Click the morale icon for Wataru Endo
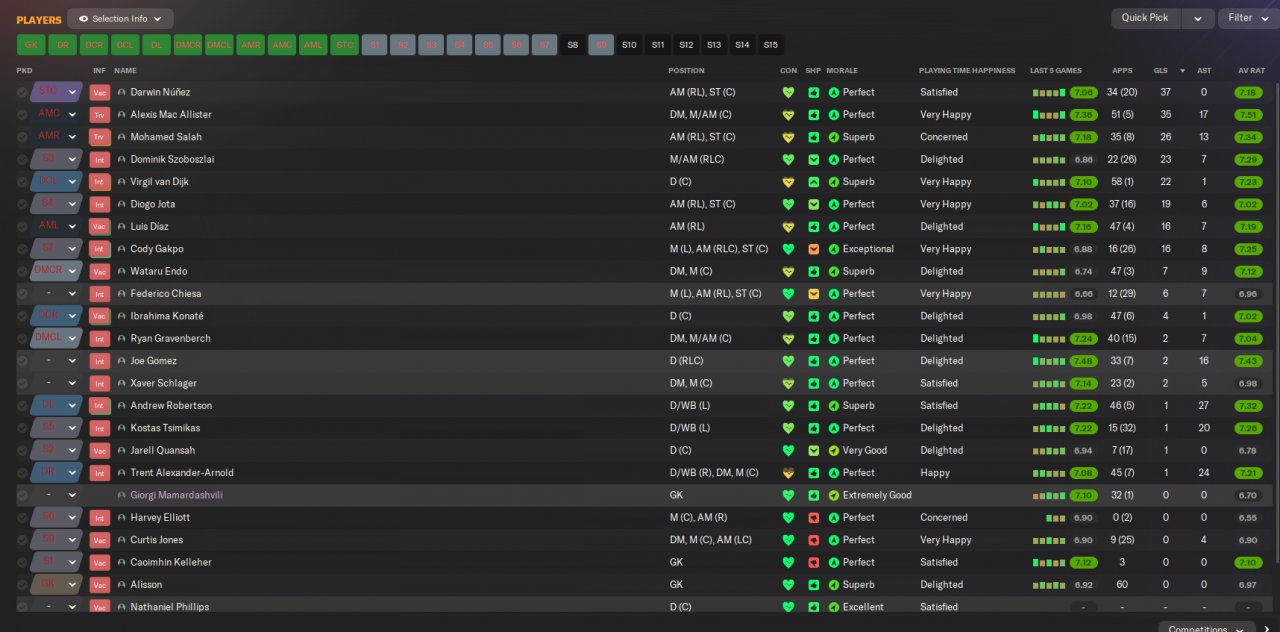This screenshot has width=1280, height=632. 834,271
